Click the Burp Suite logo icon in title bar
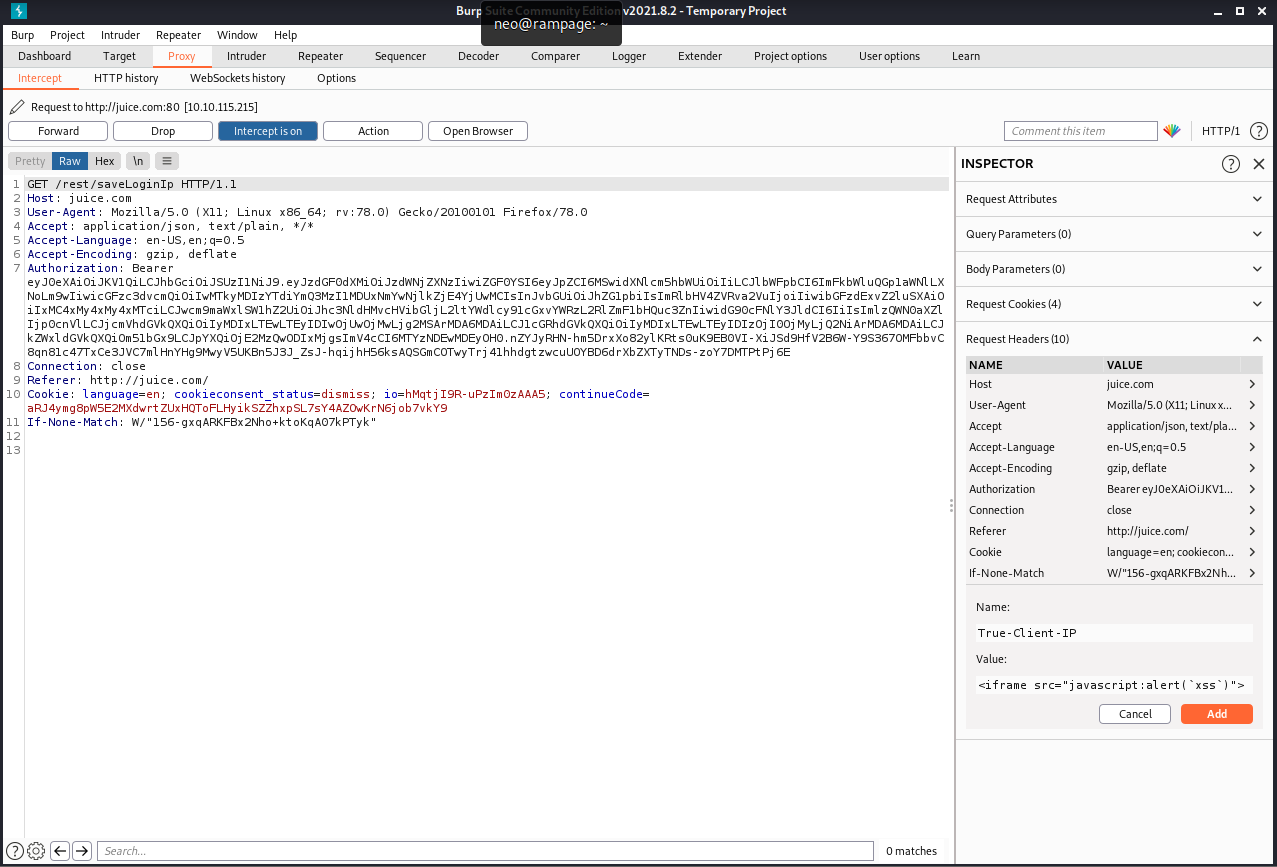Viewport: 1277px width, 867px height. pyautogui.click(x=20, y=11)
